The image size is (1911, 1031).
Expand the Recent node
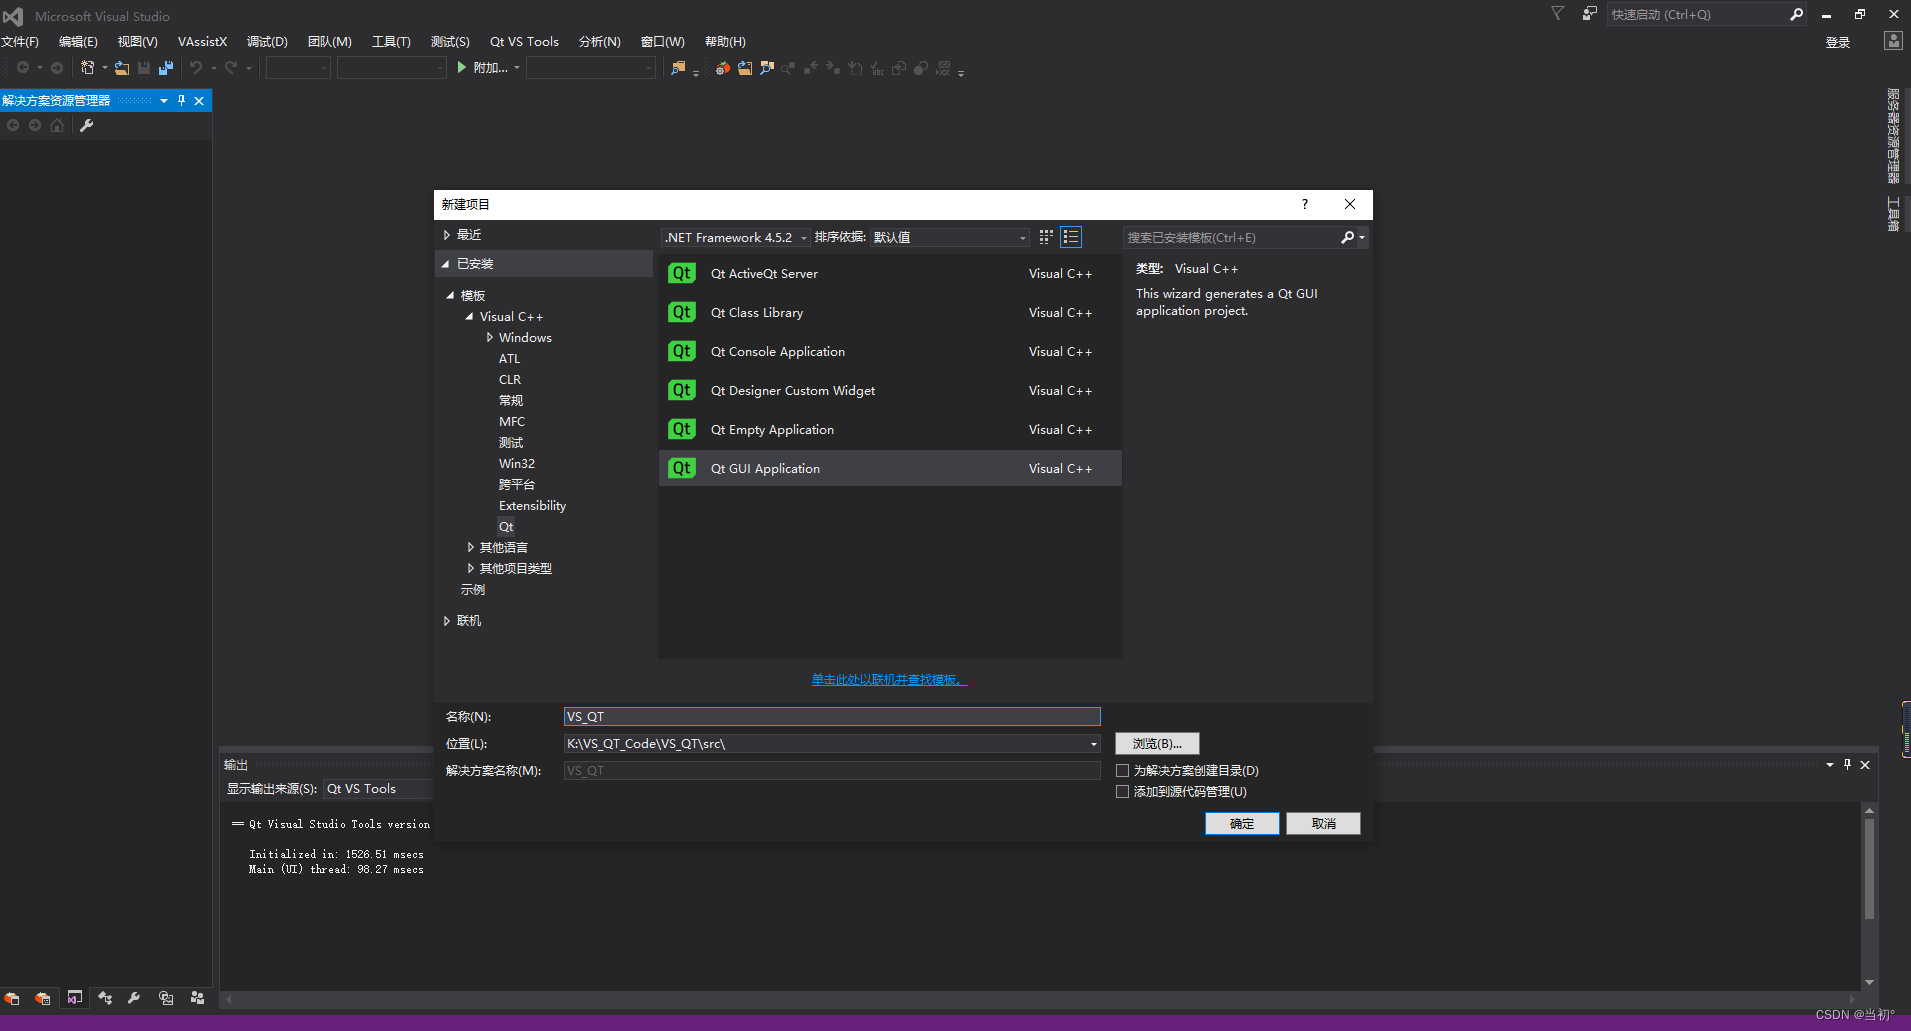coord(446,235)
